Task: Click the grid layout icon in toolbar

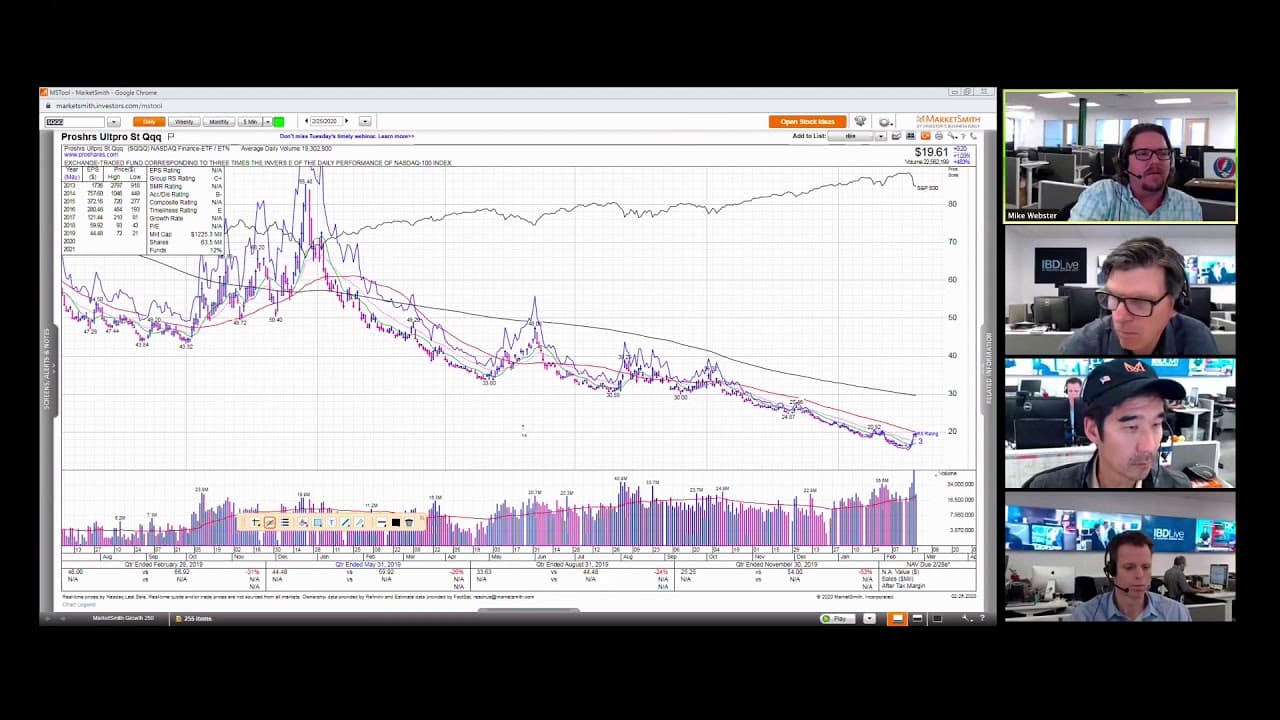Action: pyautogui.click(x=910, y=136)
